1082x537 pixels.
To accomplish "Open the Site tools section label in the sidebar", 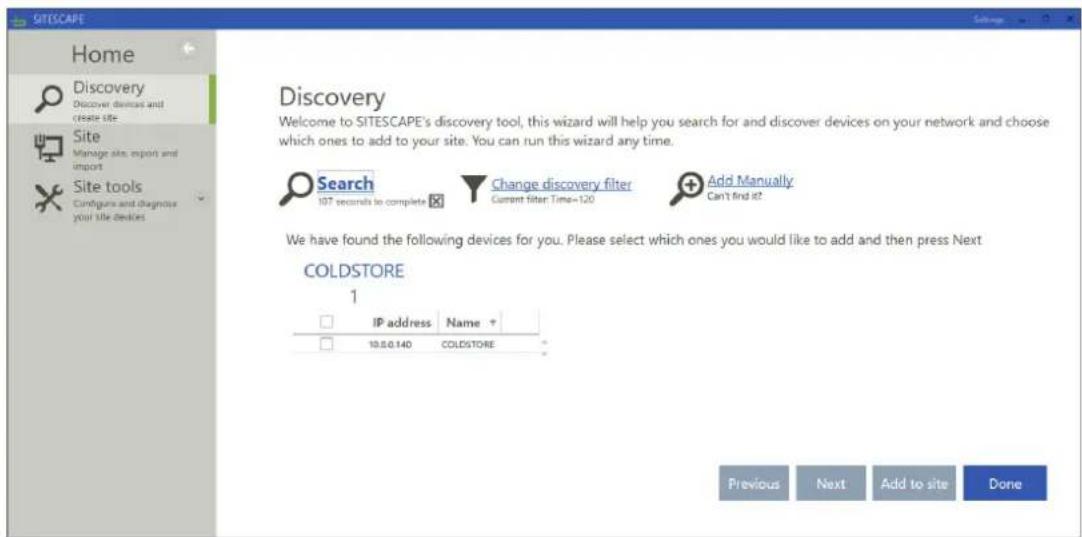I will (107, 186).
